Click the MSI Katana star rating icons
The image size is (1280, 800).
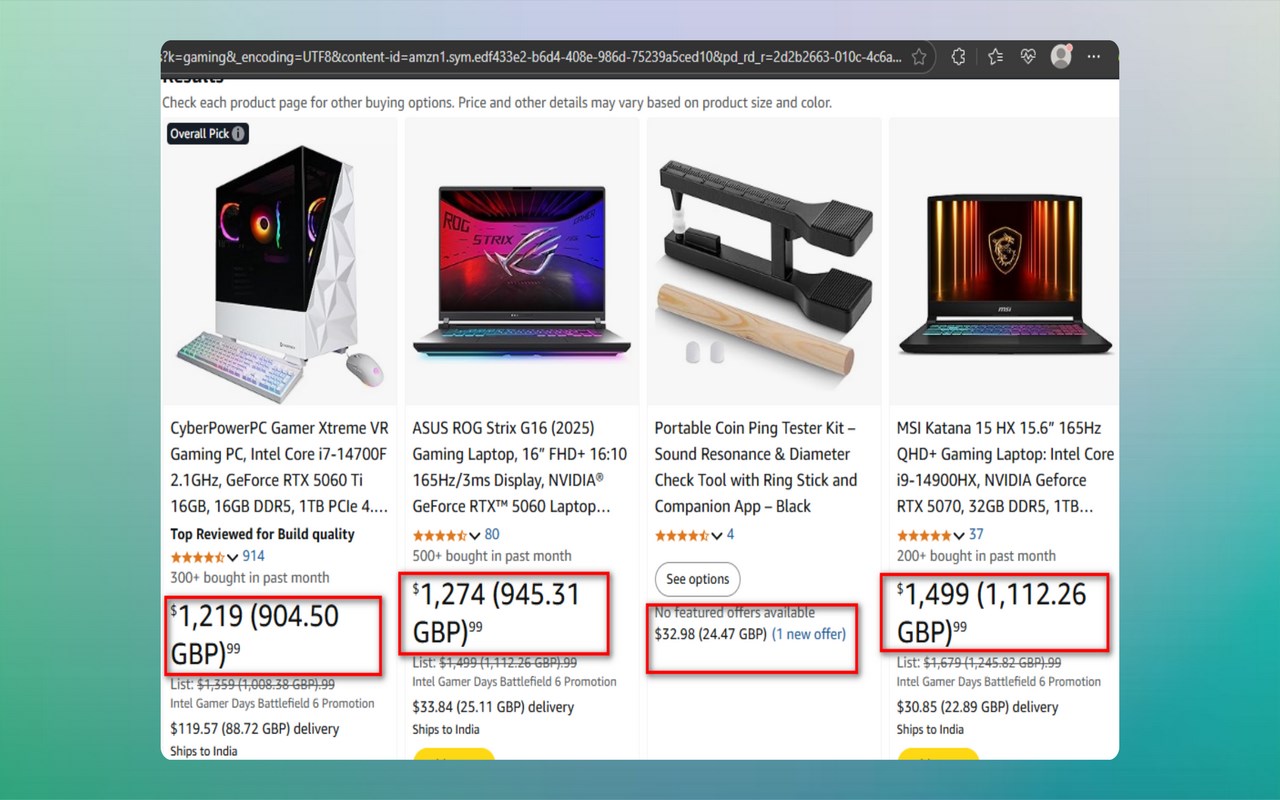[x=924, y=535]
